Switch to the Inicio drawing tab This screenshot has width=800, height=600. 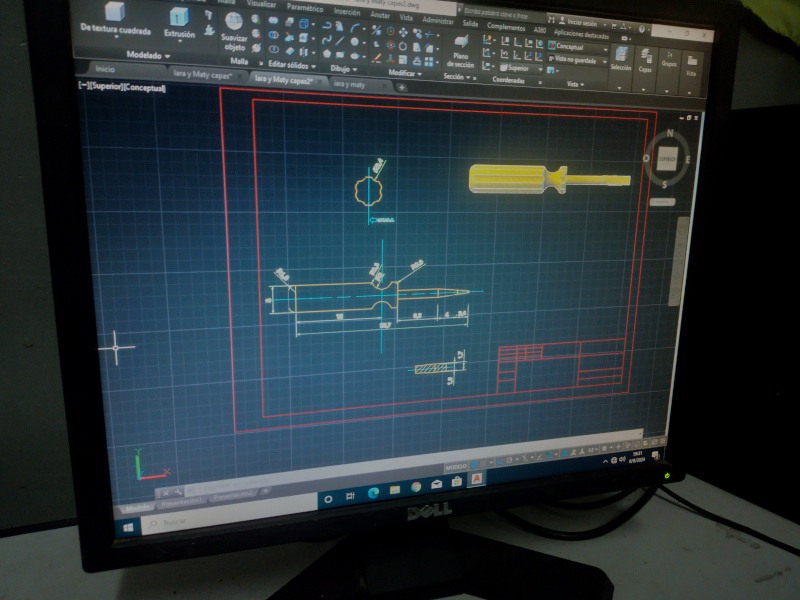(106, 68)
